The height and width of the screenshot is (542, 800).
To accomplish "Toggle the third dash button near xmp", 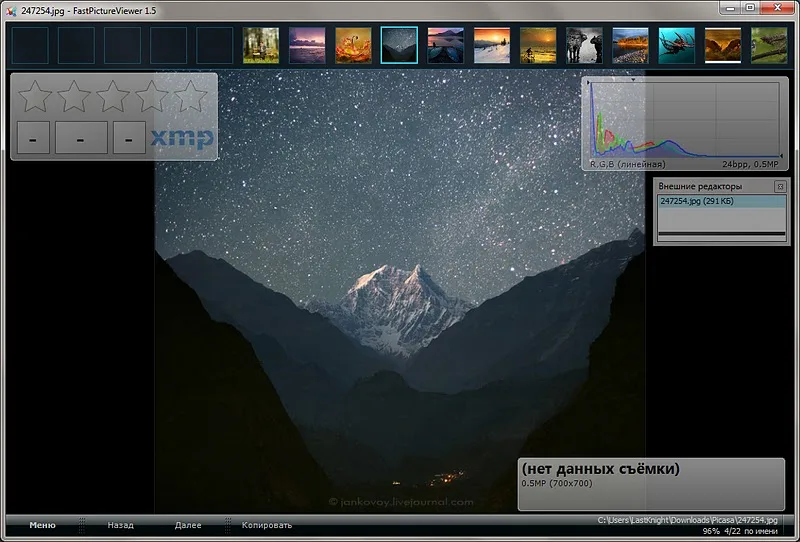I will pos(129,137).
